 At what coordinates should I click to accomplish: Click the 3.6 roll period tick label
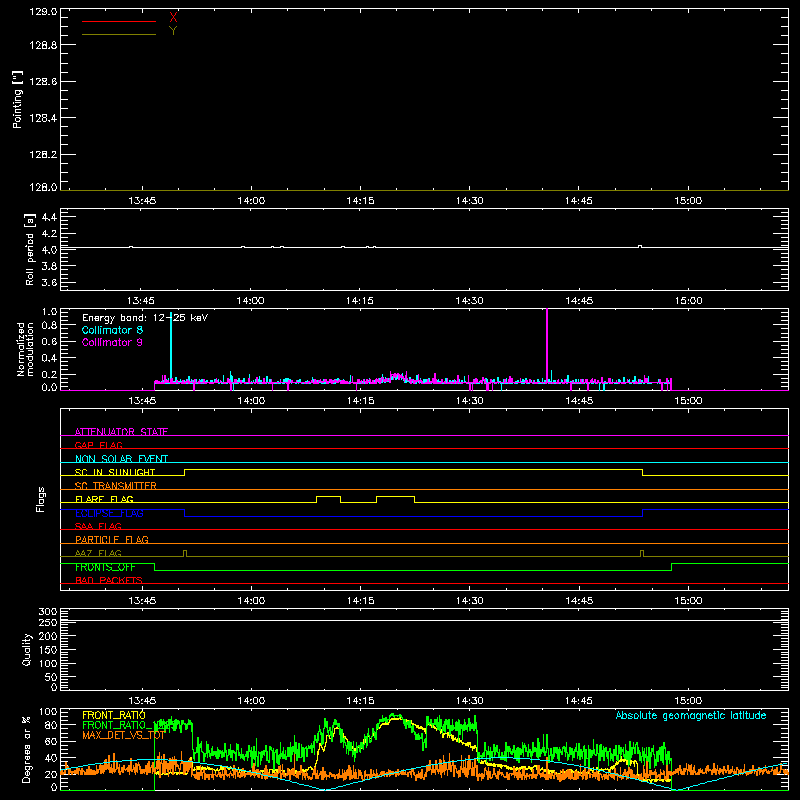(x=49, y=283)
